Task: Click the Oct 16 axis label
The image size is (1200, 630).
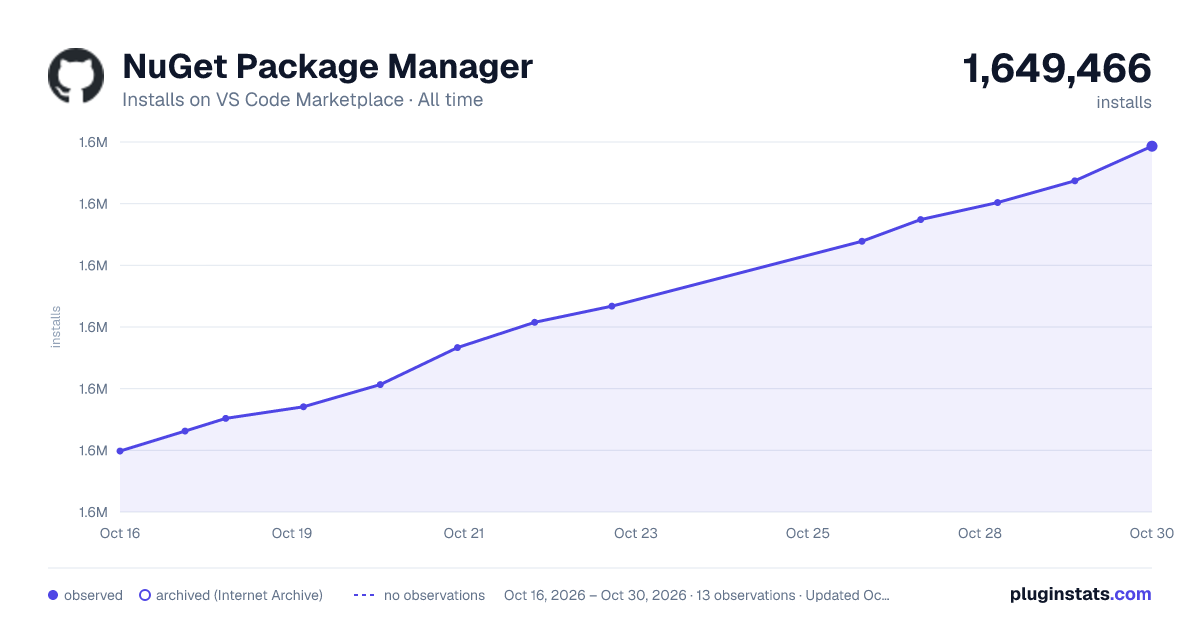Action: pos(120,533)
